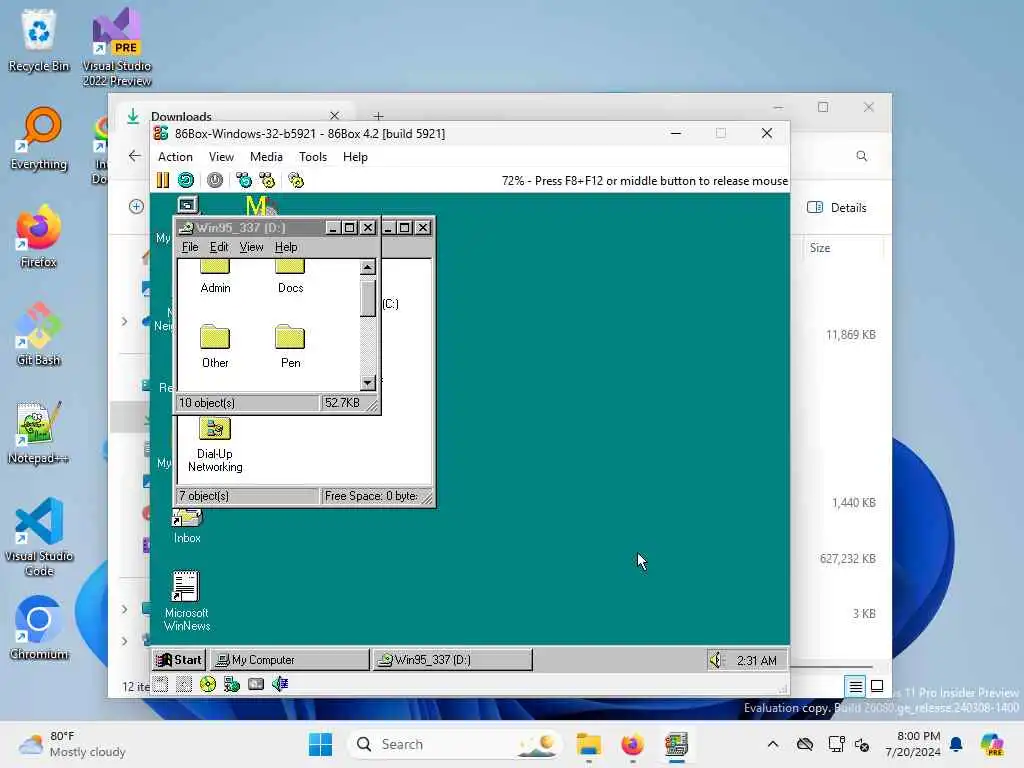Open Help menu in Win95_337 window

(x=286, y=247)
